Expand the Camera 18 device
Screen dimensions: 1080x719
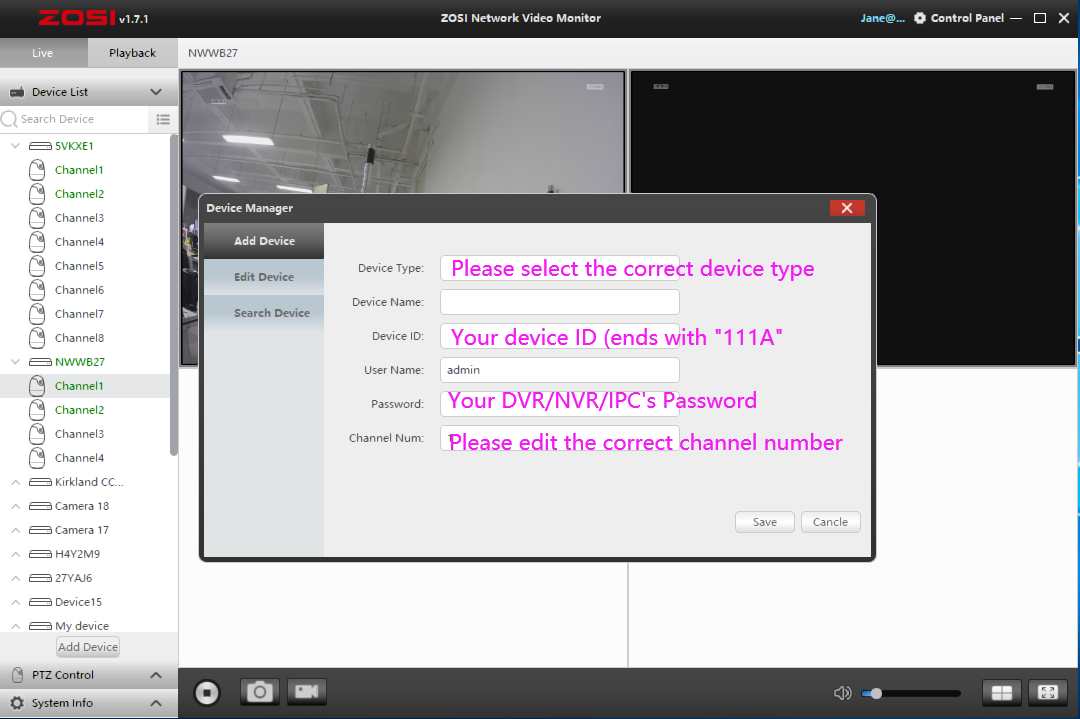click(15, 506)
